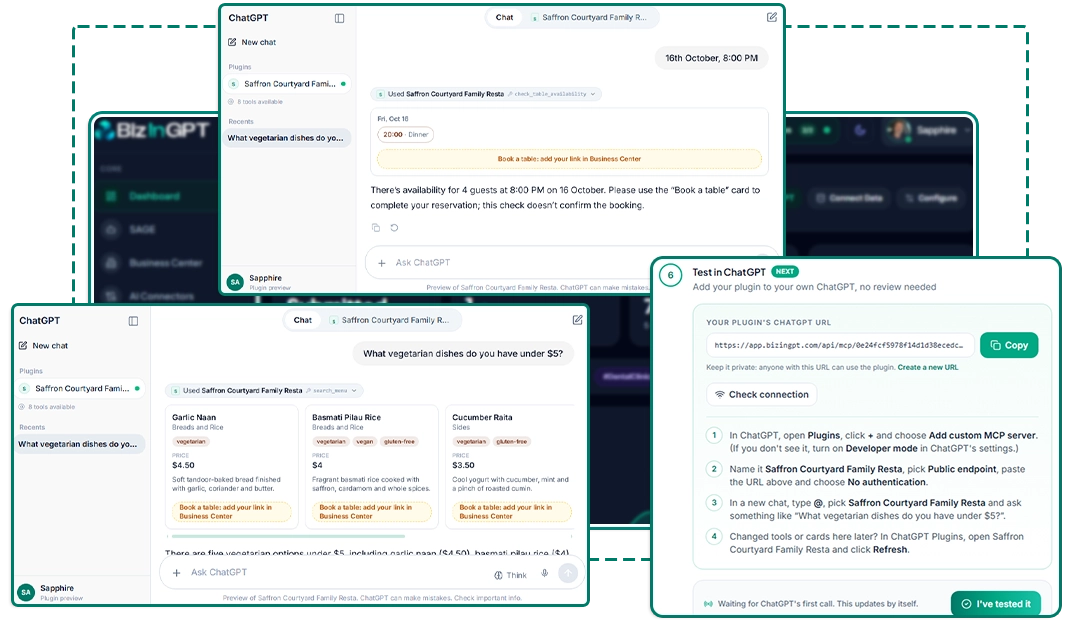The image size is (1070, 624).
Task: Click Book a table under the 20:00 Dinner slot
Action: [x=569, y=159]
